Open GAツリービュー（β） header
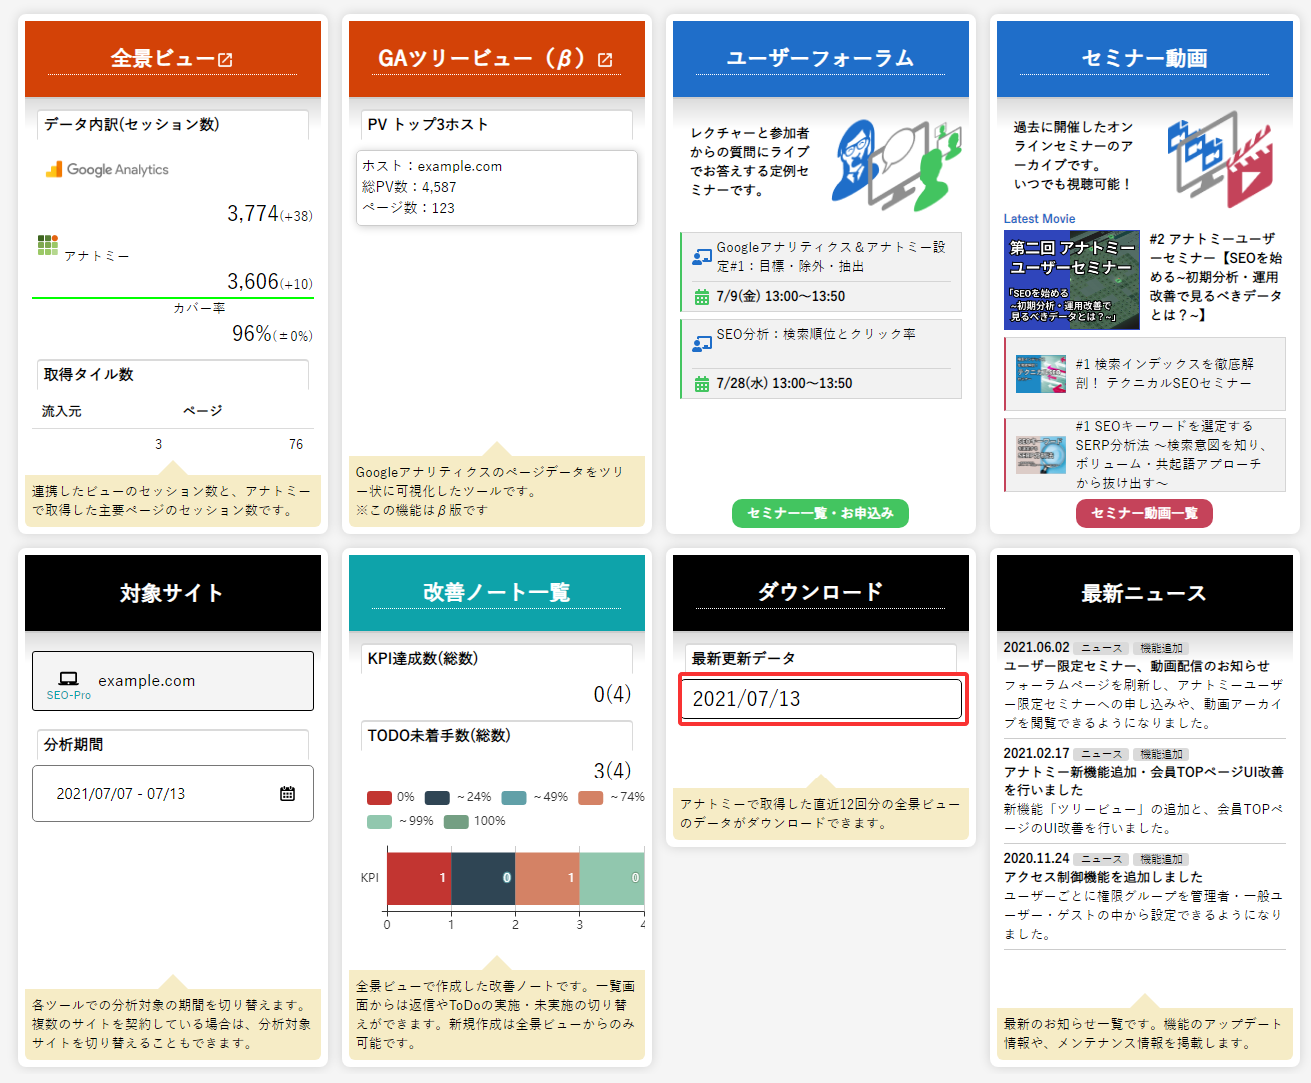The image size is (1311, 1083). 496,59
